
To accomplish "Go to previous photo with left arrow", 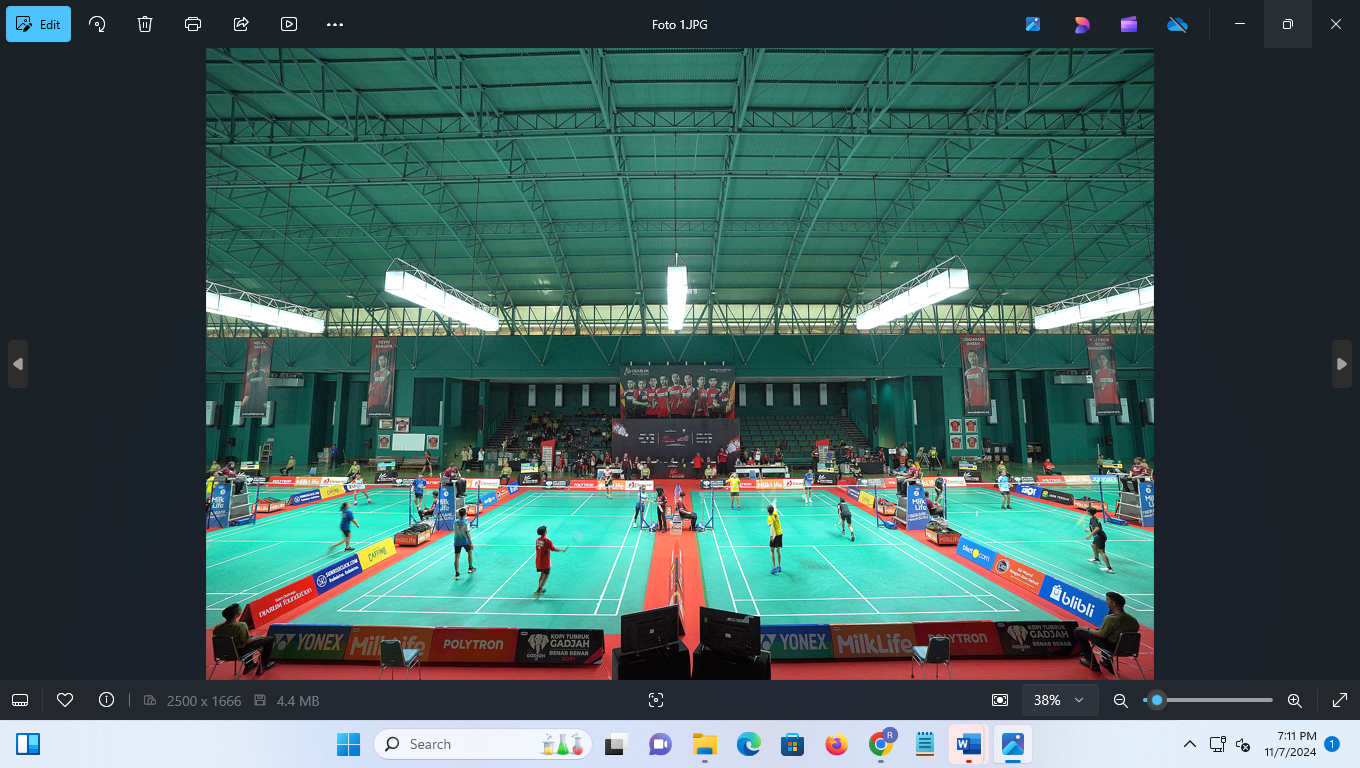I will tap(18, 364).
